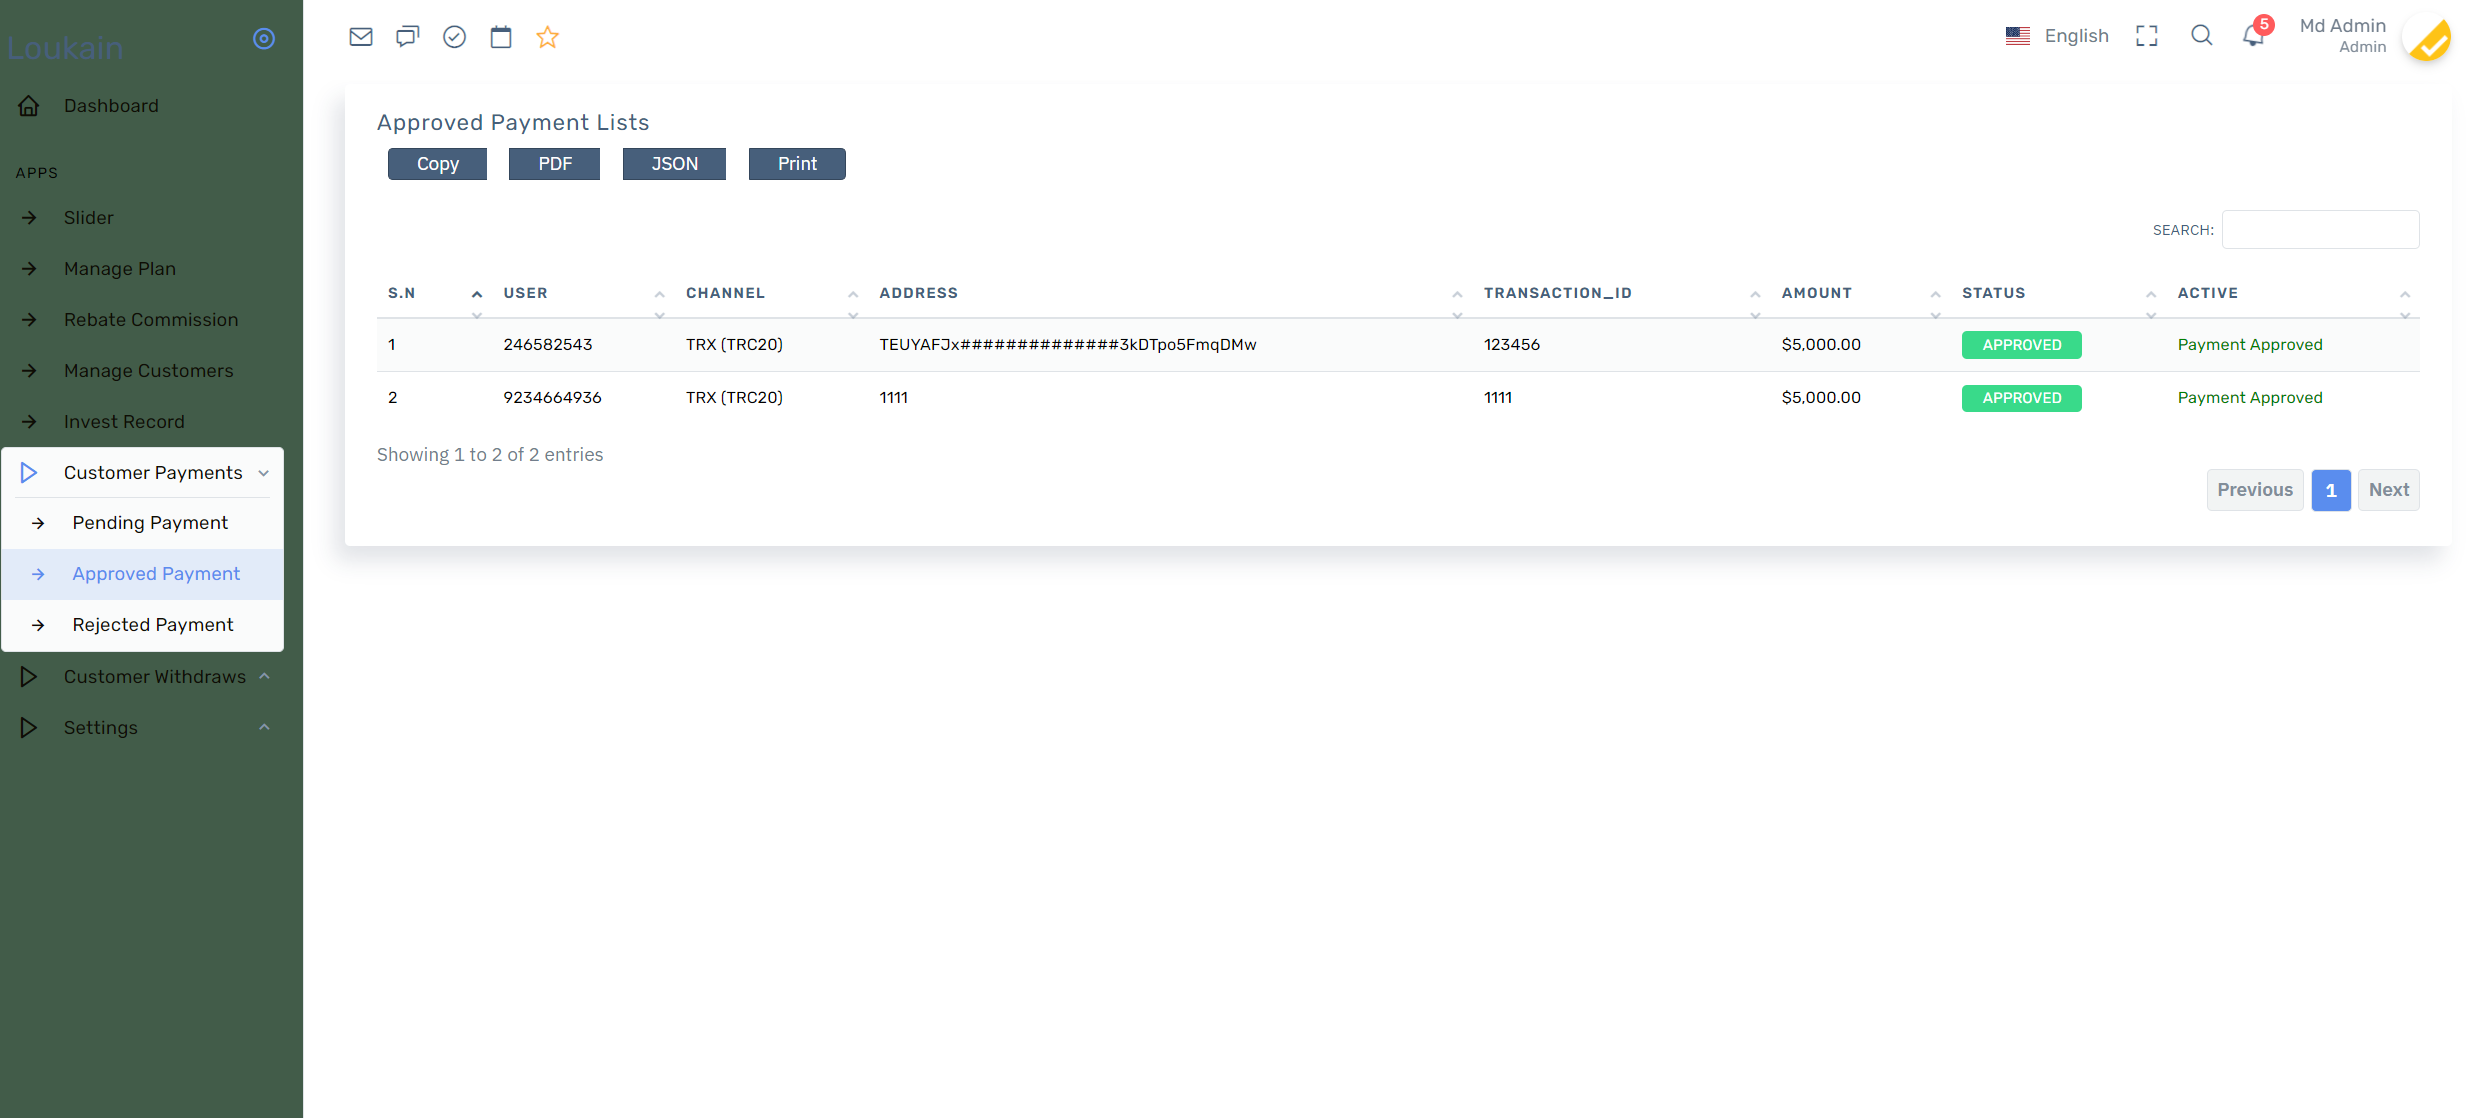Toggle fullscreen mode icon
This screenshot has width=2471, height=1118.
pos(2147,36)
